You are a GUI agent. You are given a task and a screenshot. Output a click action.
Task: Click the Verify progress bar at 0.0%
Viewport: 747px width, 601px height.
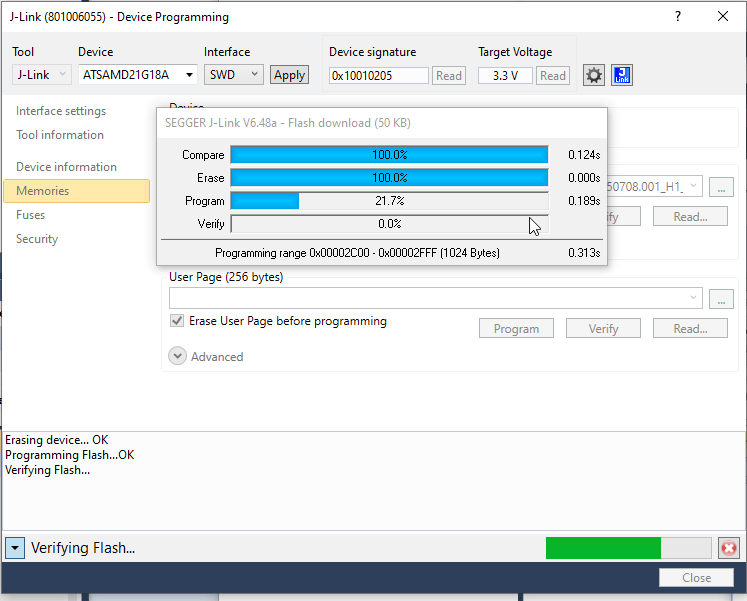pyautogui.click(x=390, y=223)
